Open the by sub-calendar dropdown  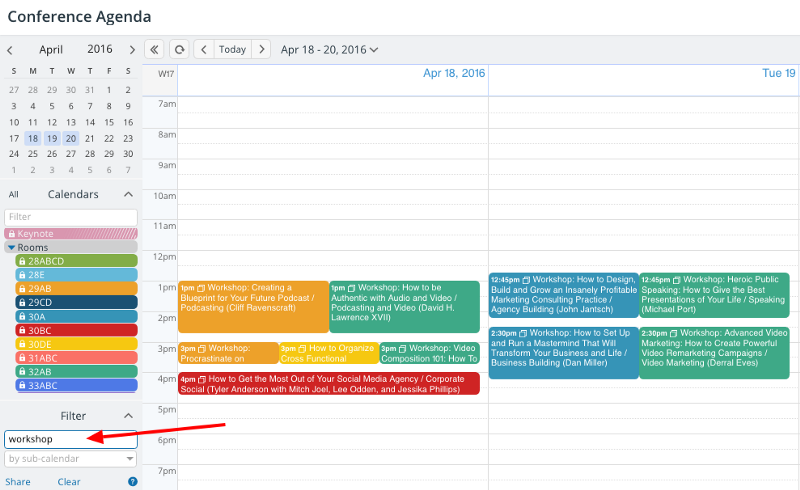pos(71,458)
